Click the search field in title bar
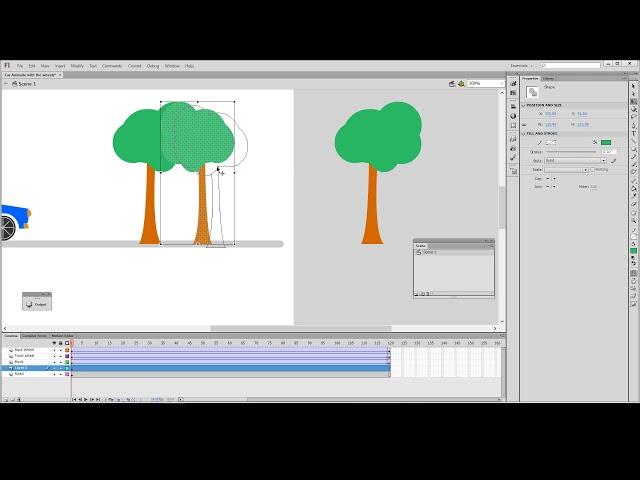Viewport: 640px width, 480px height. point(570,65)
